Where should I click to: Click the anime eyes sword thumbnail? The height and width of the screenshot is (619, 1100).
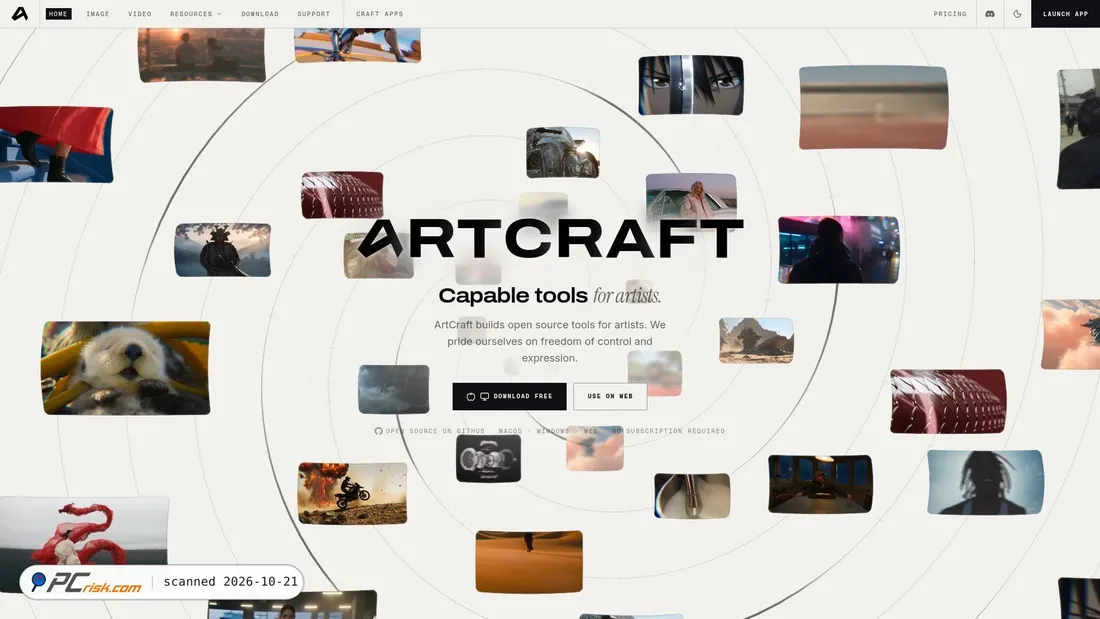click(x=691, y=85)
